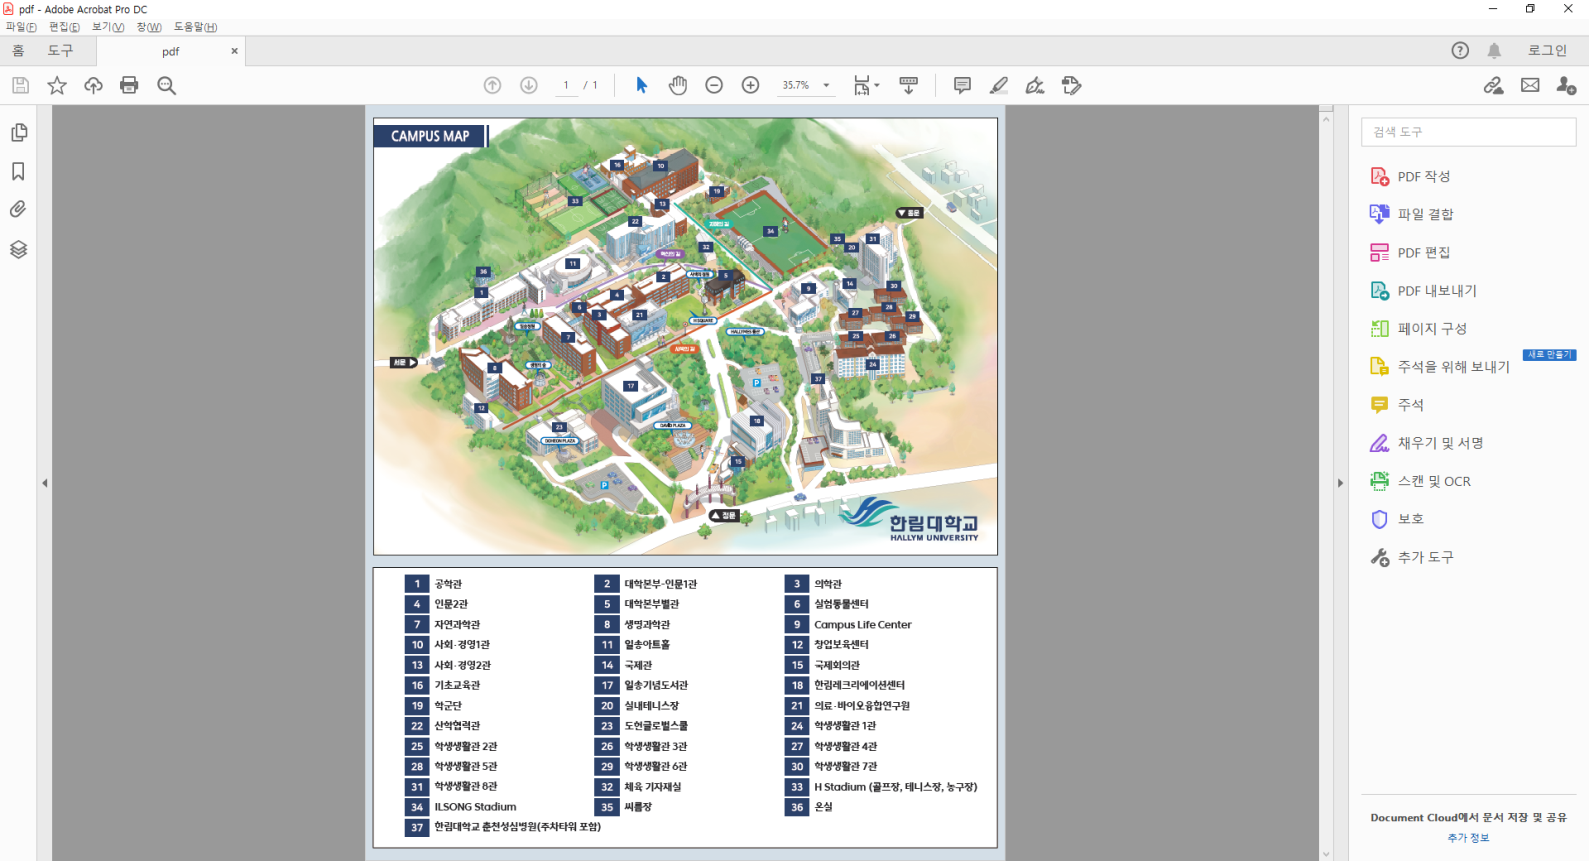Screen dimensions: 1589x861
Task: Open fit page options tool
Action: click(866, 86)
